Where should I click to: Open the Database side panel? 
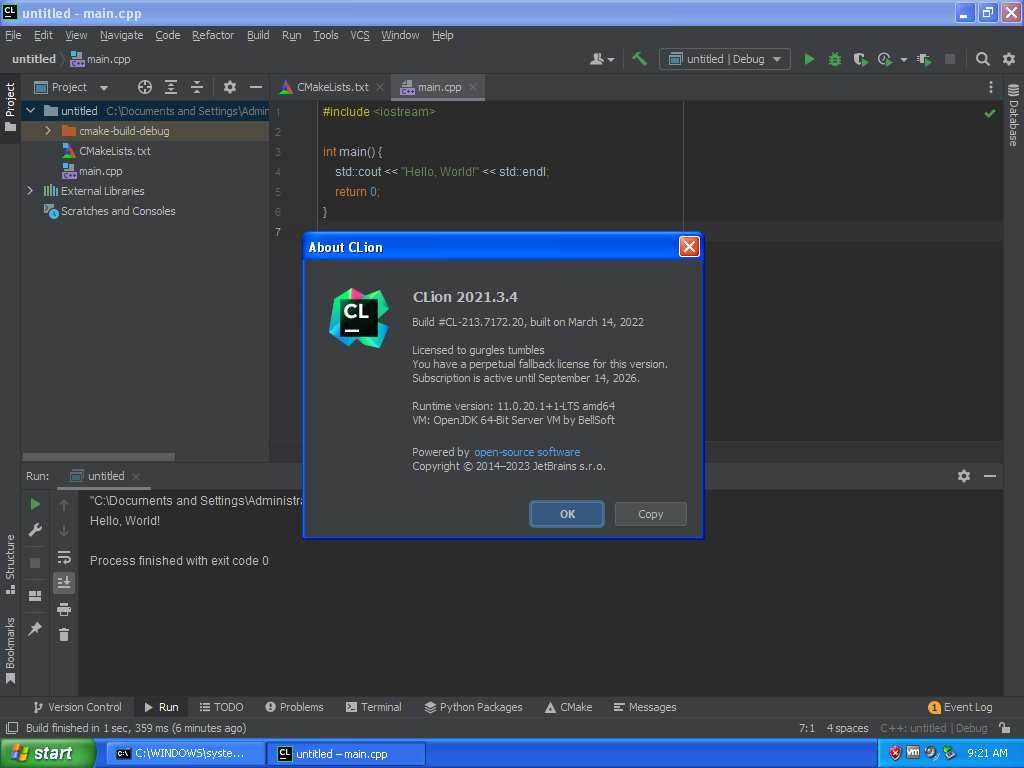tap(1013, 115)
